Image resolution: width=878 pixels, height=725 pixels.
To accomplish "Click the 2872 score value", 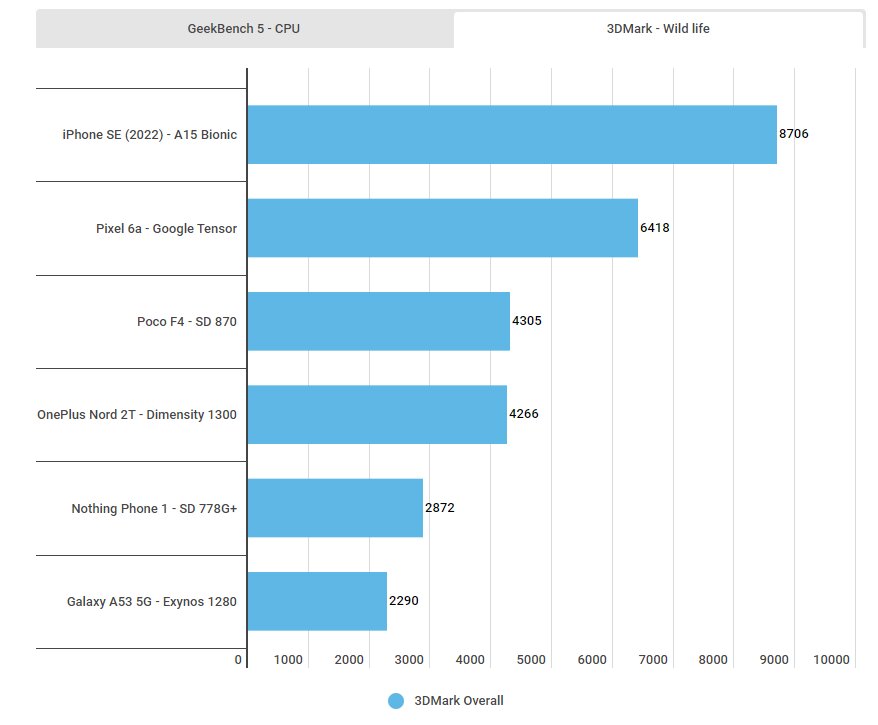I will click(440, 508).
